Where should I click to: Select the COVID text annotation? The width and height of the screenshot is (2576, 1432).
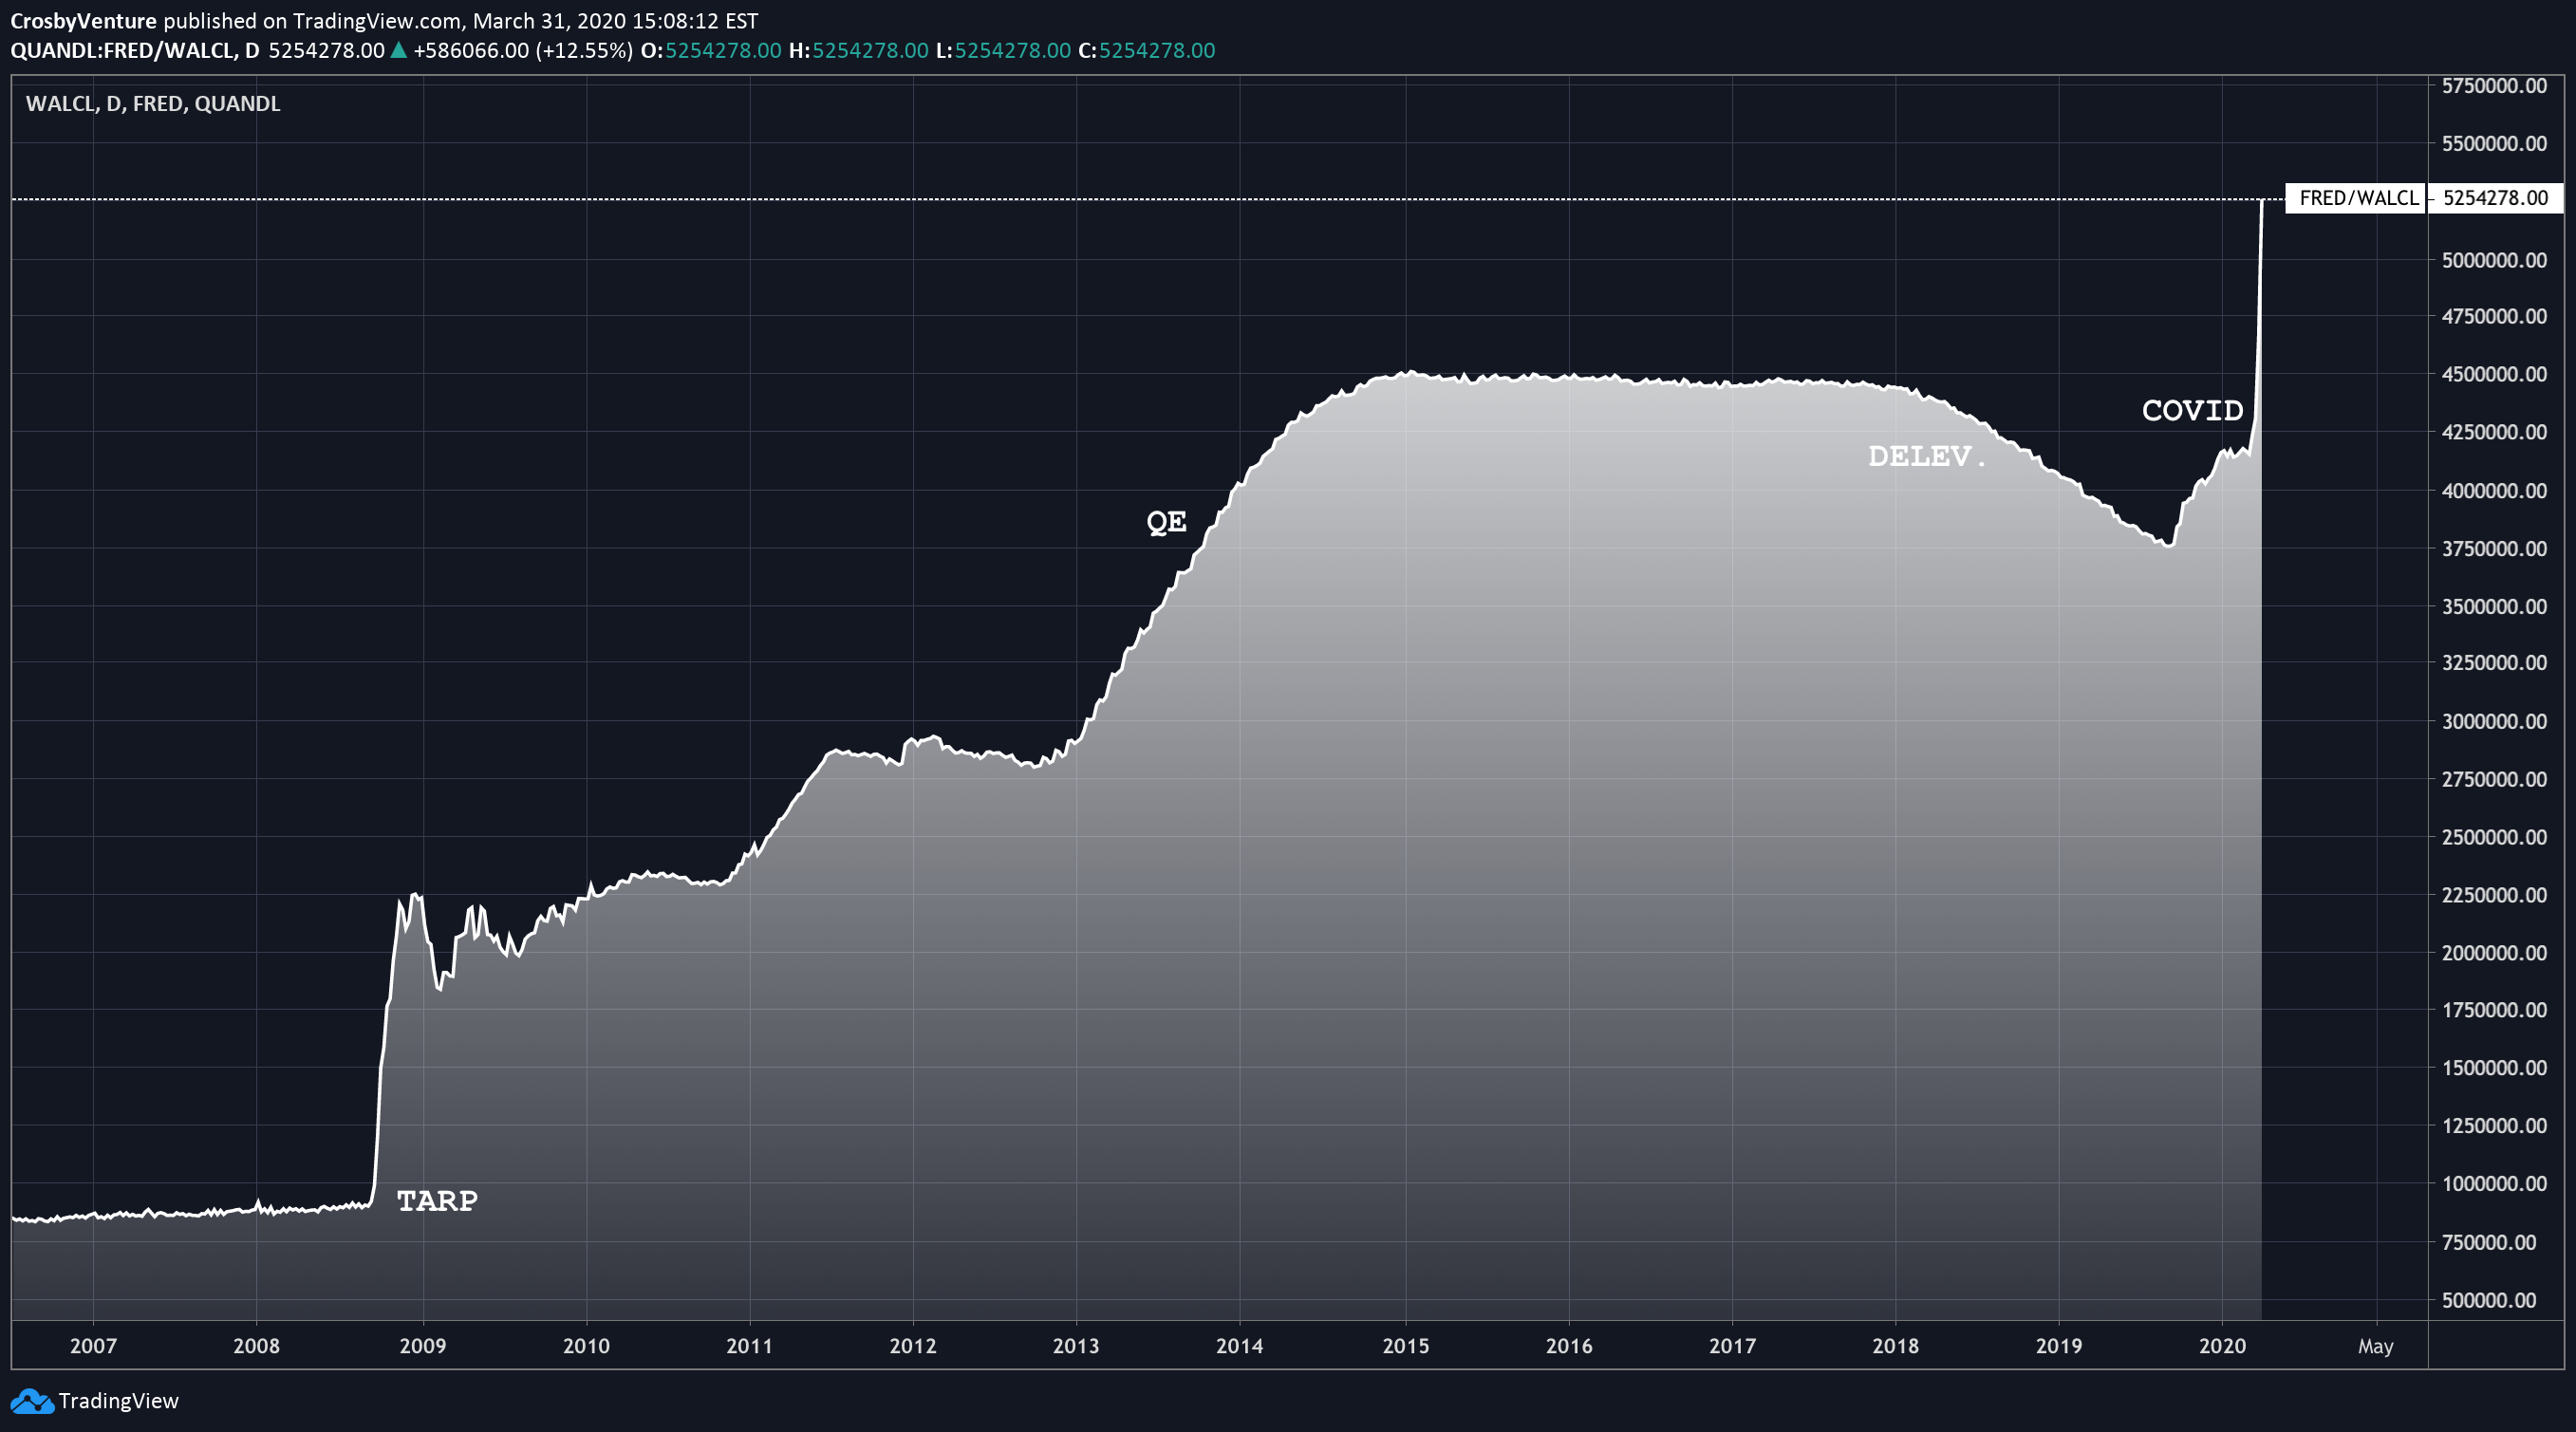tap(2192, 410)
